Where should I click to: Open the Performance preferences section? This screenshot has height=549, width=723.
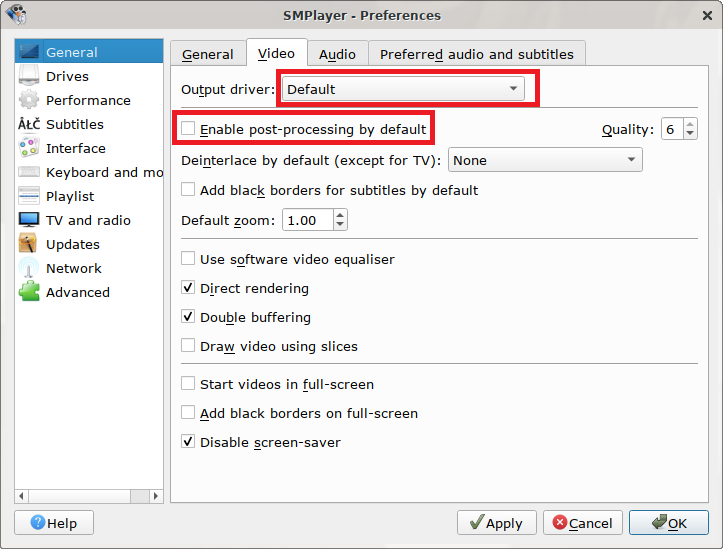pyautogui.click(x=89, y=100)
